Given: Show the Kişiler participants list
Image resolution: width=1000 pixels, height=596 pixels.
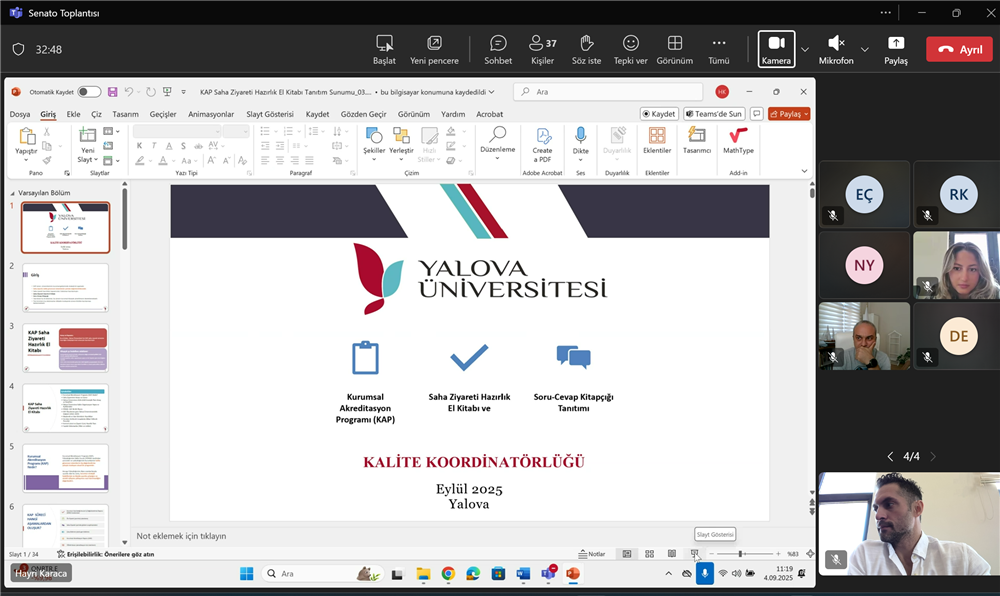Looking at the screenshot, I should pyautogui.click(x=543, y=50).
